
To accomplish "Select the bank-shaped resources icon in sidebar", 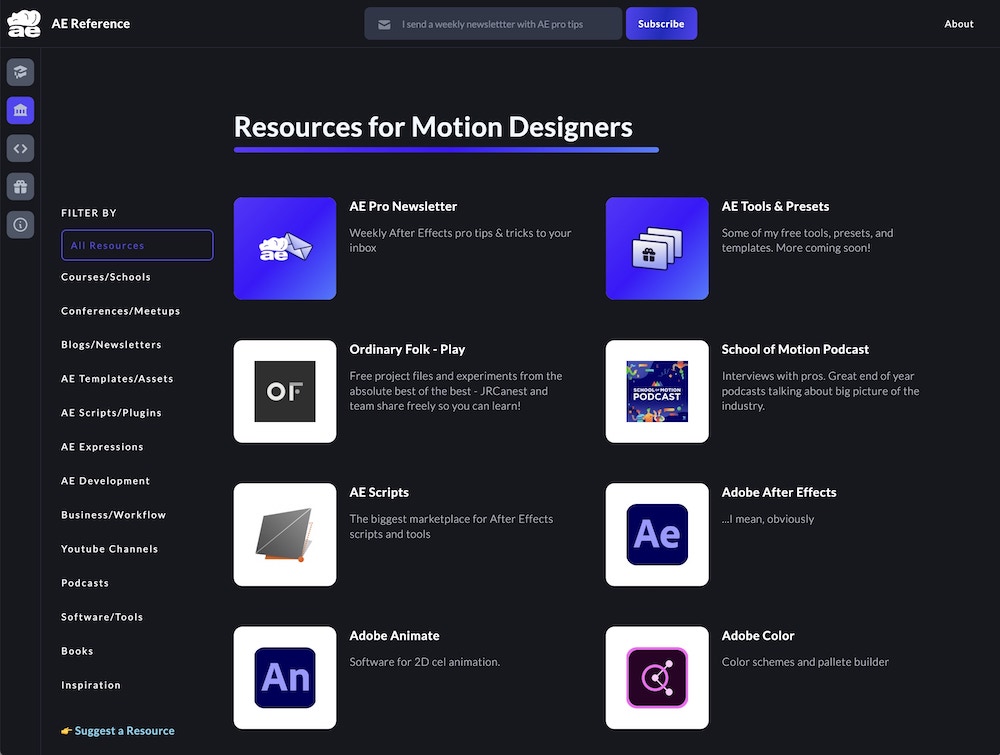I will coord(20,110).
